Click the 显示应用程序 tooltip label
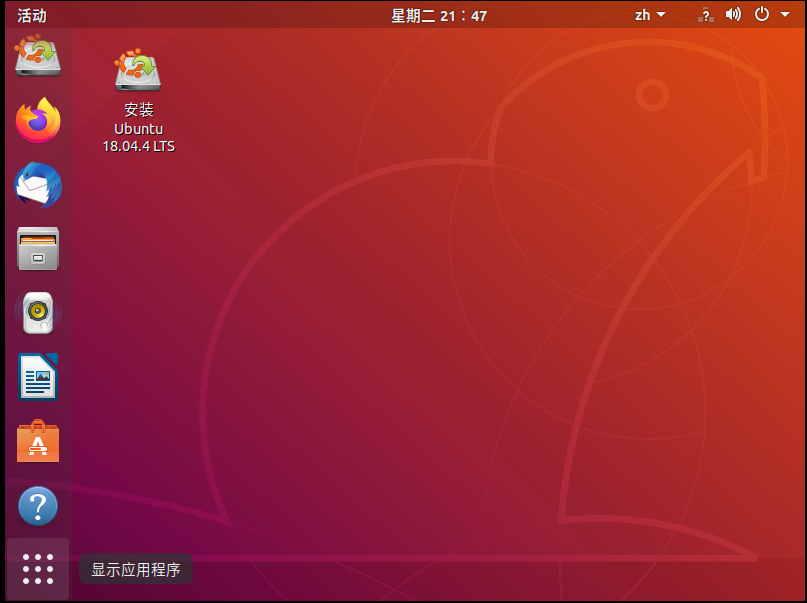807x603 pixels. coord(135,568)
